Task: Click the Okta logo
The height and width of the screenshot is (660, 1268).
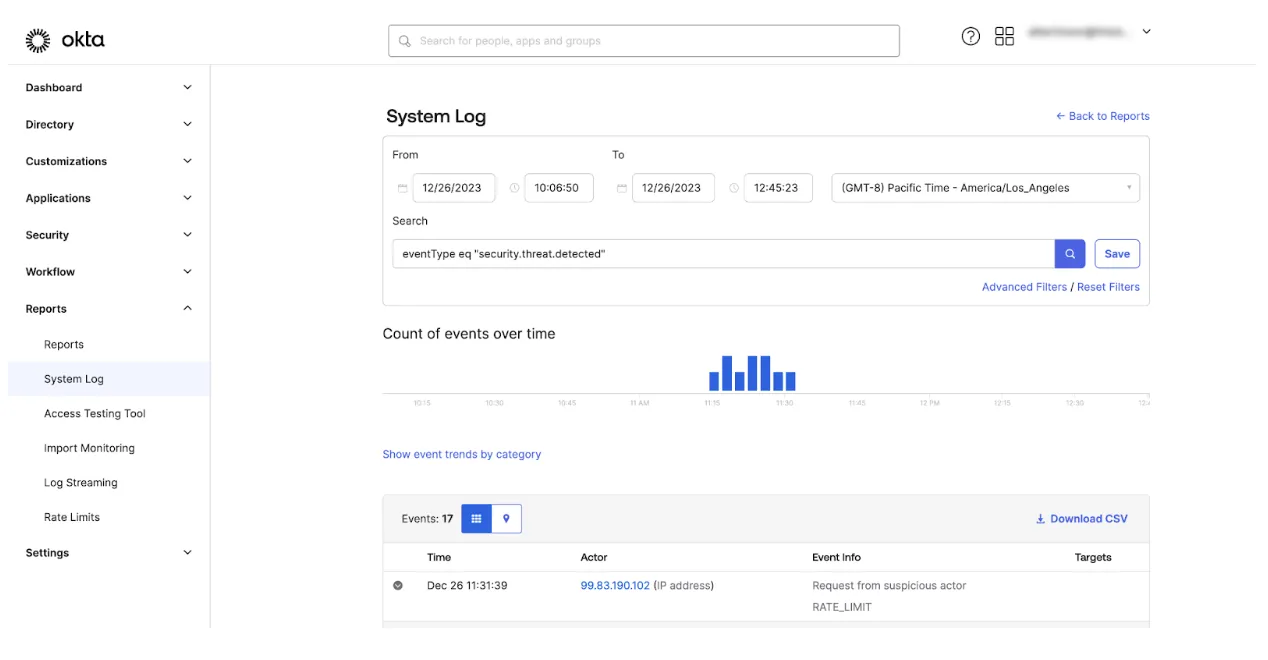Action: (65, 39)
